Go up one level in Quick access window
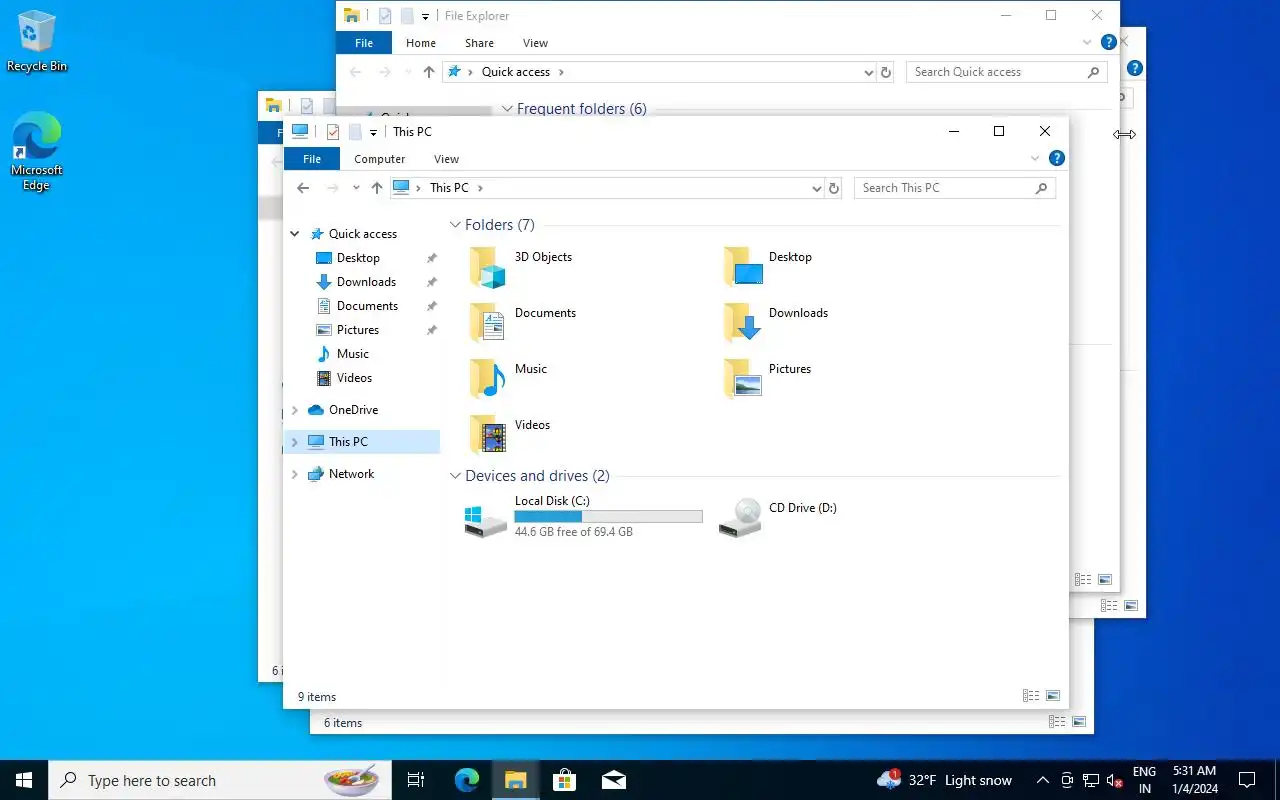Viewport: 1280px width, 800px height. [429, 72]
